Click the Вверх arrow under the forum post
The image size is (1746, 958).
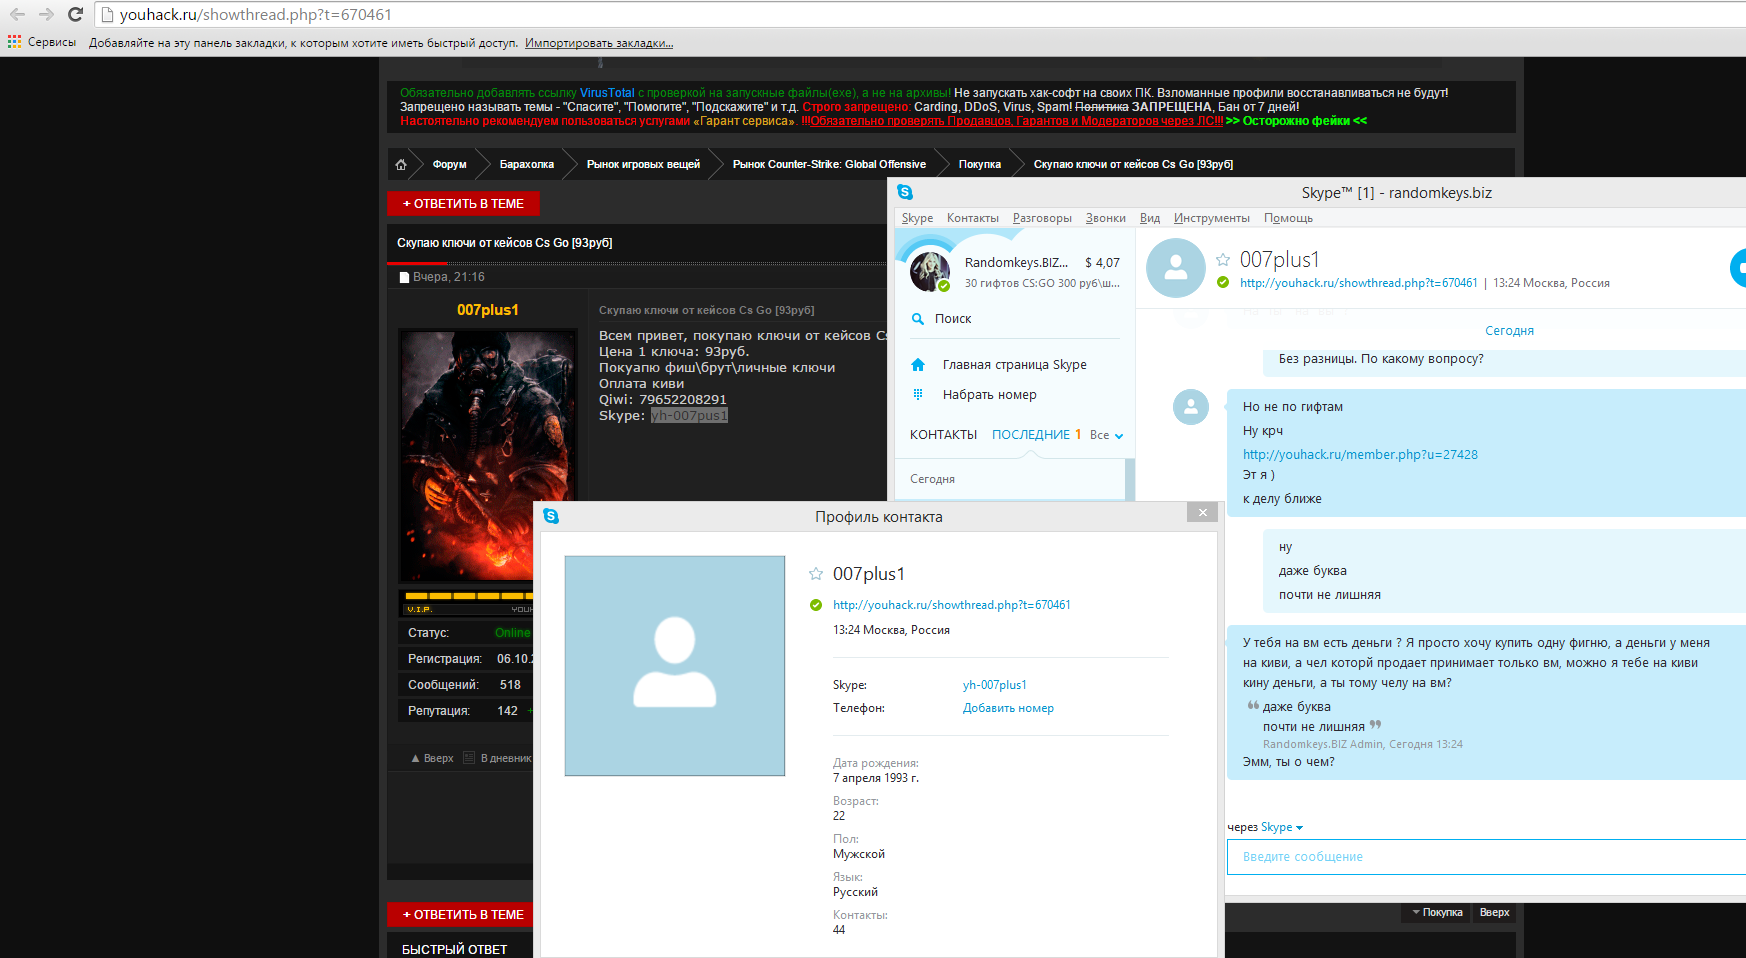(x=416, y=758)
